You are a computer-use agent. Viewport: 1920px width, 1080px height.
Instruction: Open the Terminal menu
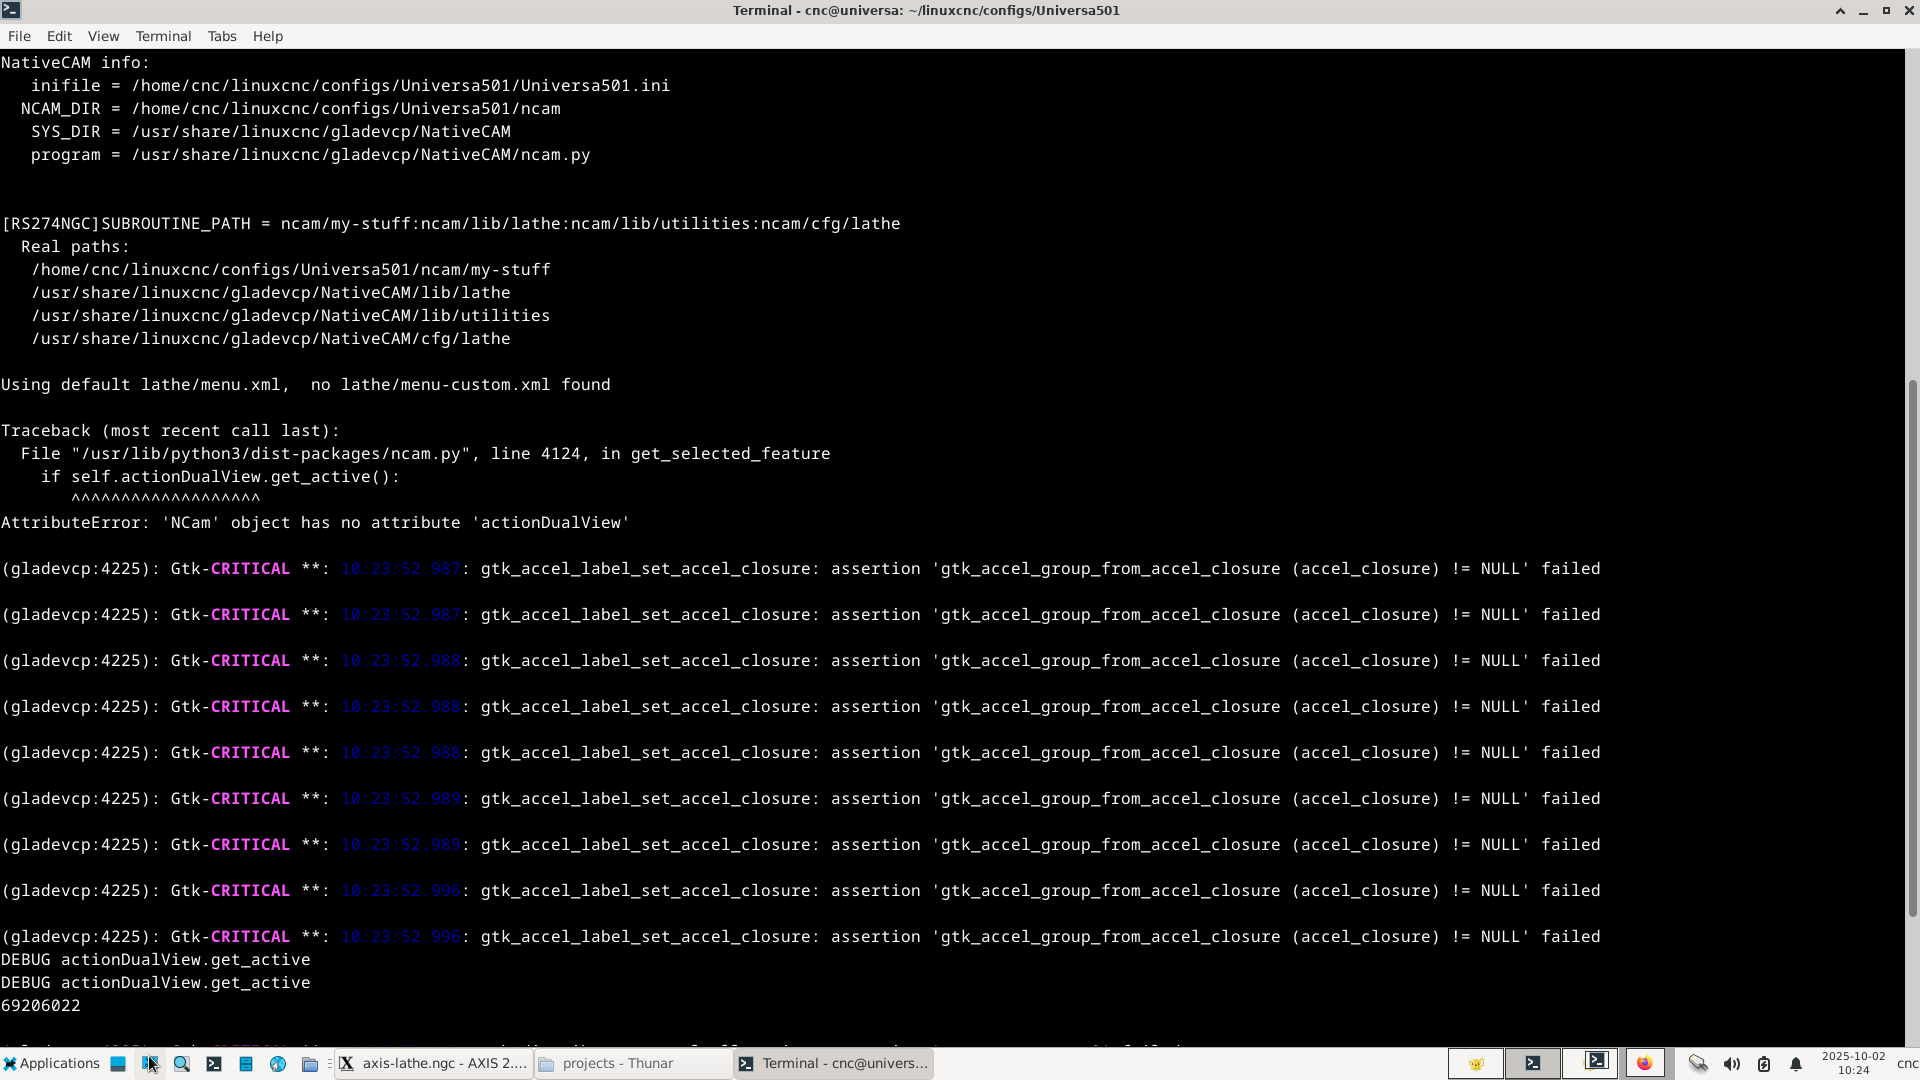[x=163, y=36]
